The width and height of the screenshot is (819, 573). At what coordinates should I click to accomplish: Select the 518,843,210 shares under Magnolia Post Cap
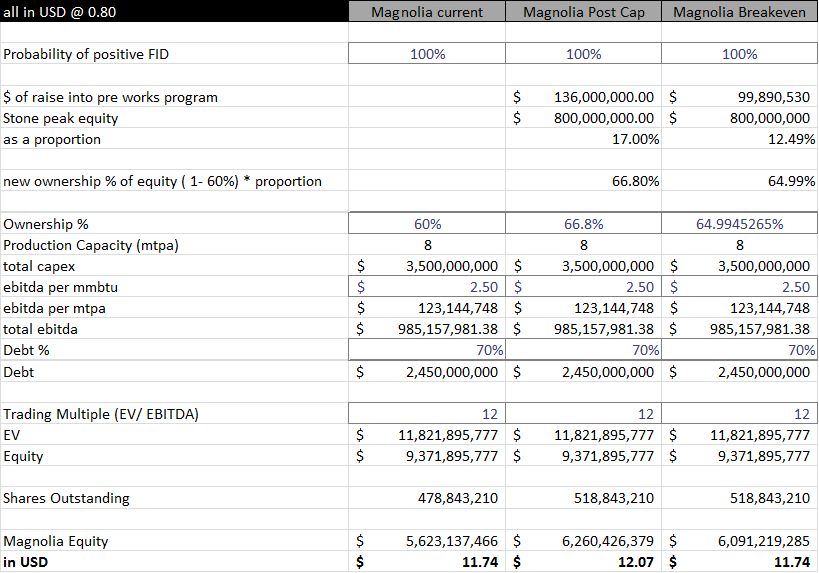pos(583,498)
